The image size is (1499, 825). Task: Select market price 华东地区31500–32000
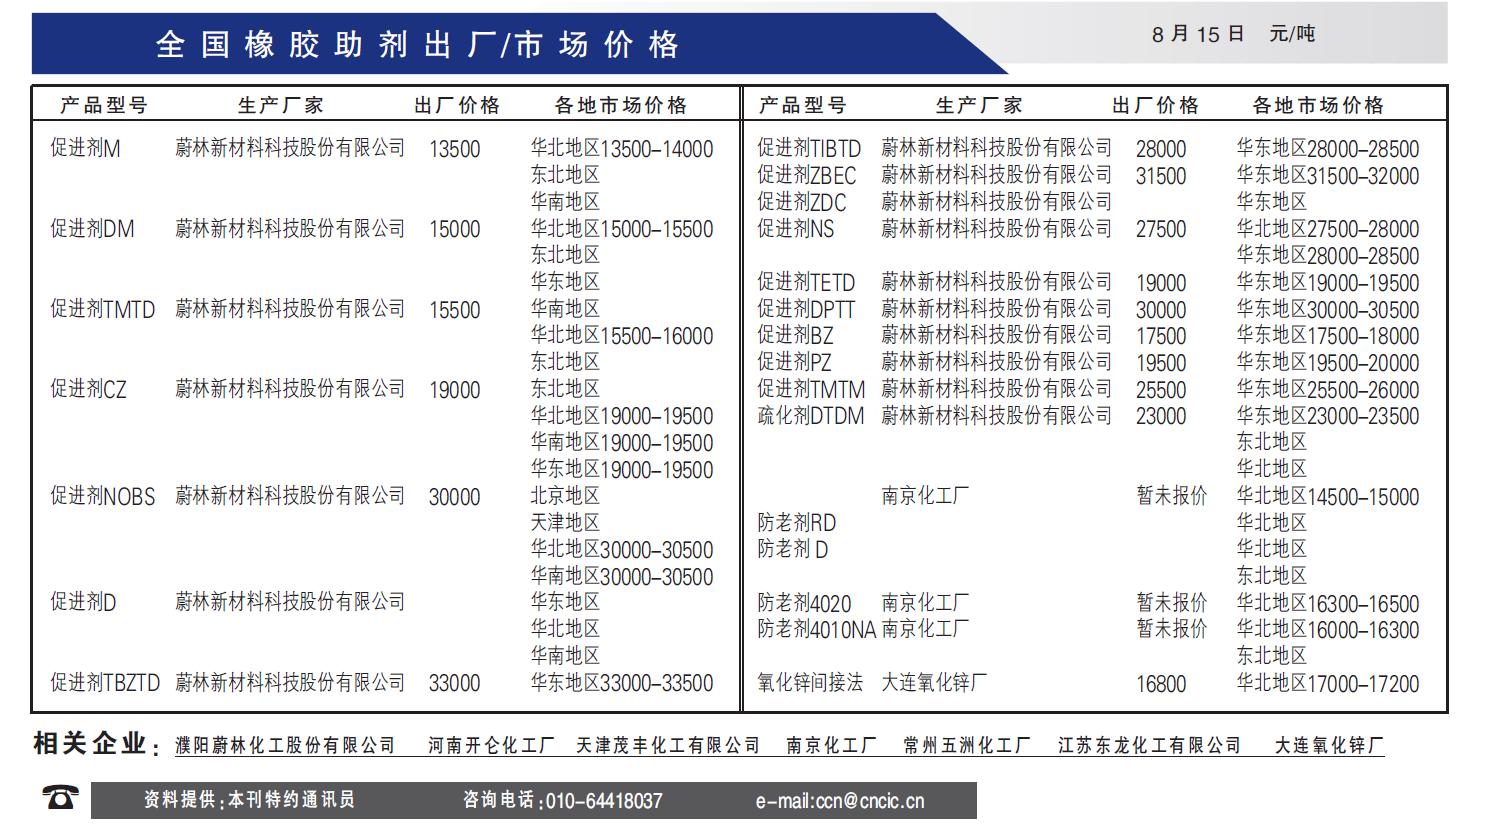pyautogui.click(x=1328, y=176)
